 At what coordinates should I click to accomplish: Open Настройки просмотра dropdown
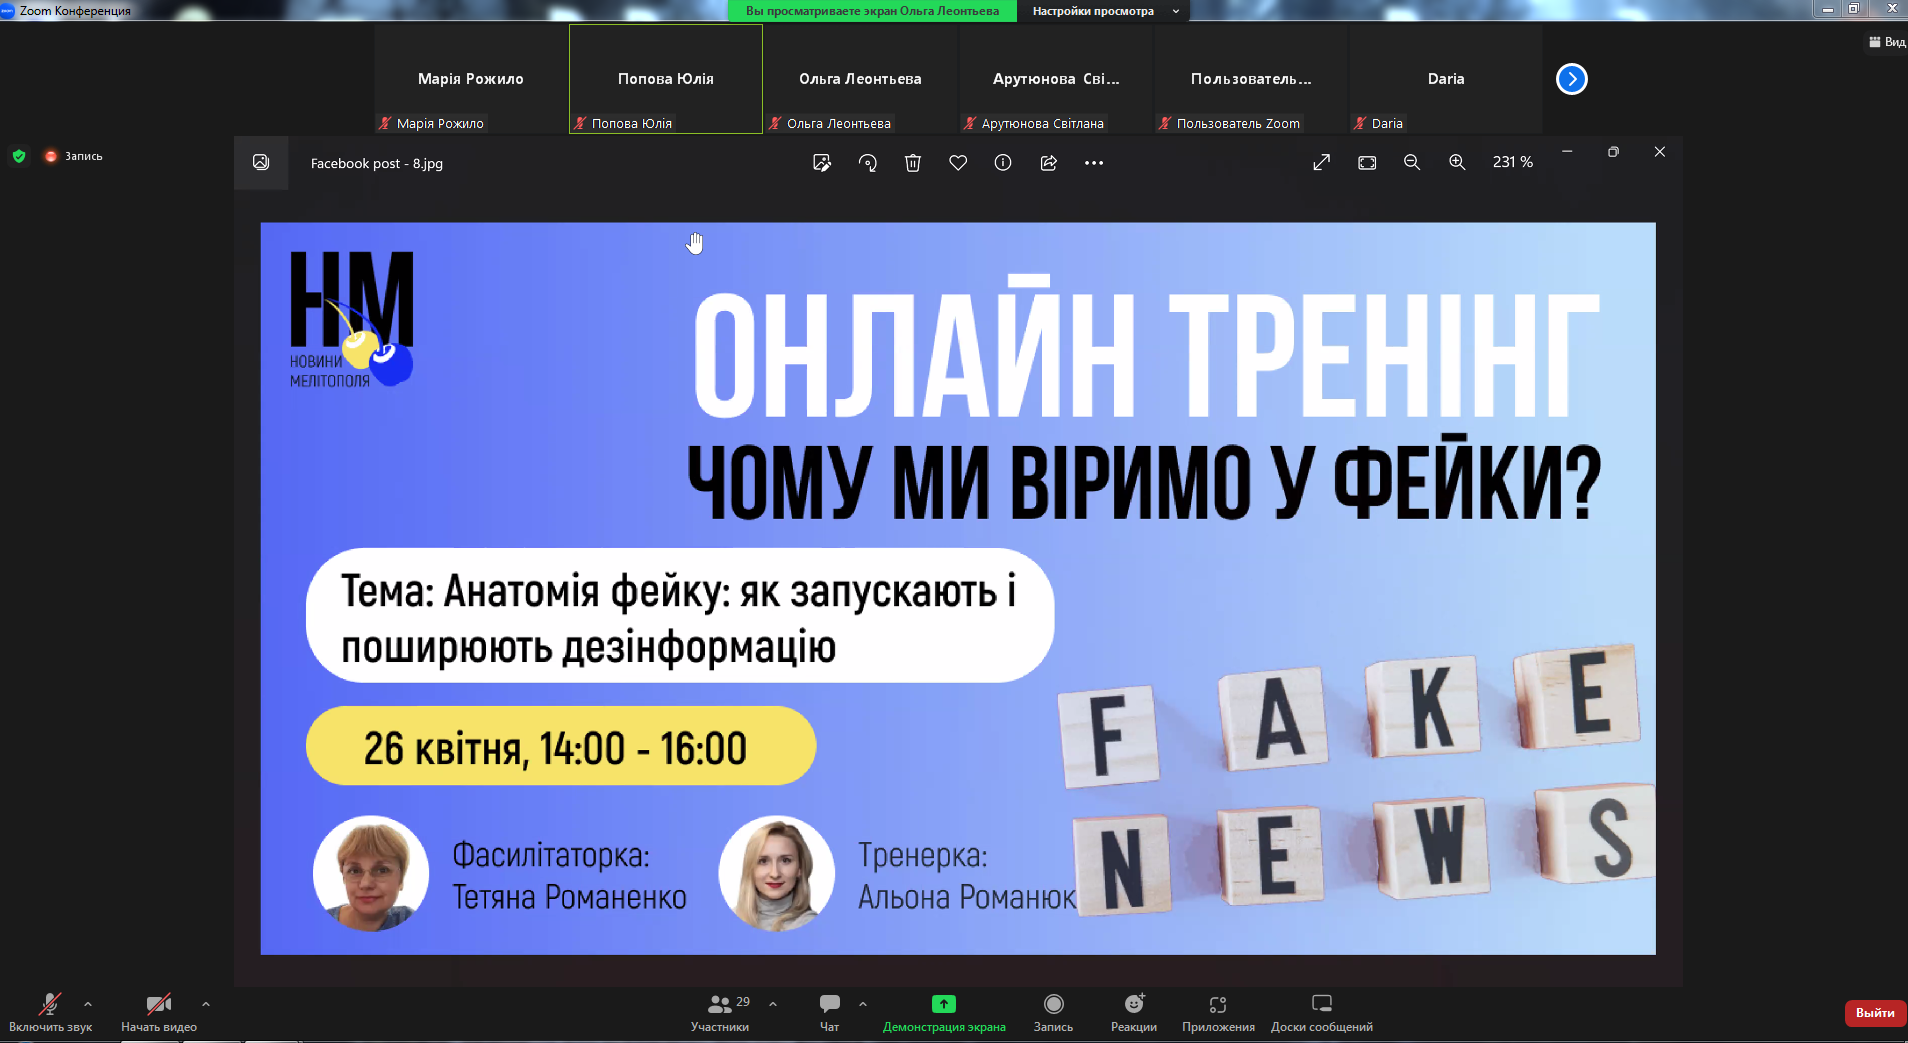point(1097,11)
